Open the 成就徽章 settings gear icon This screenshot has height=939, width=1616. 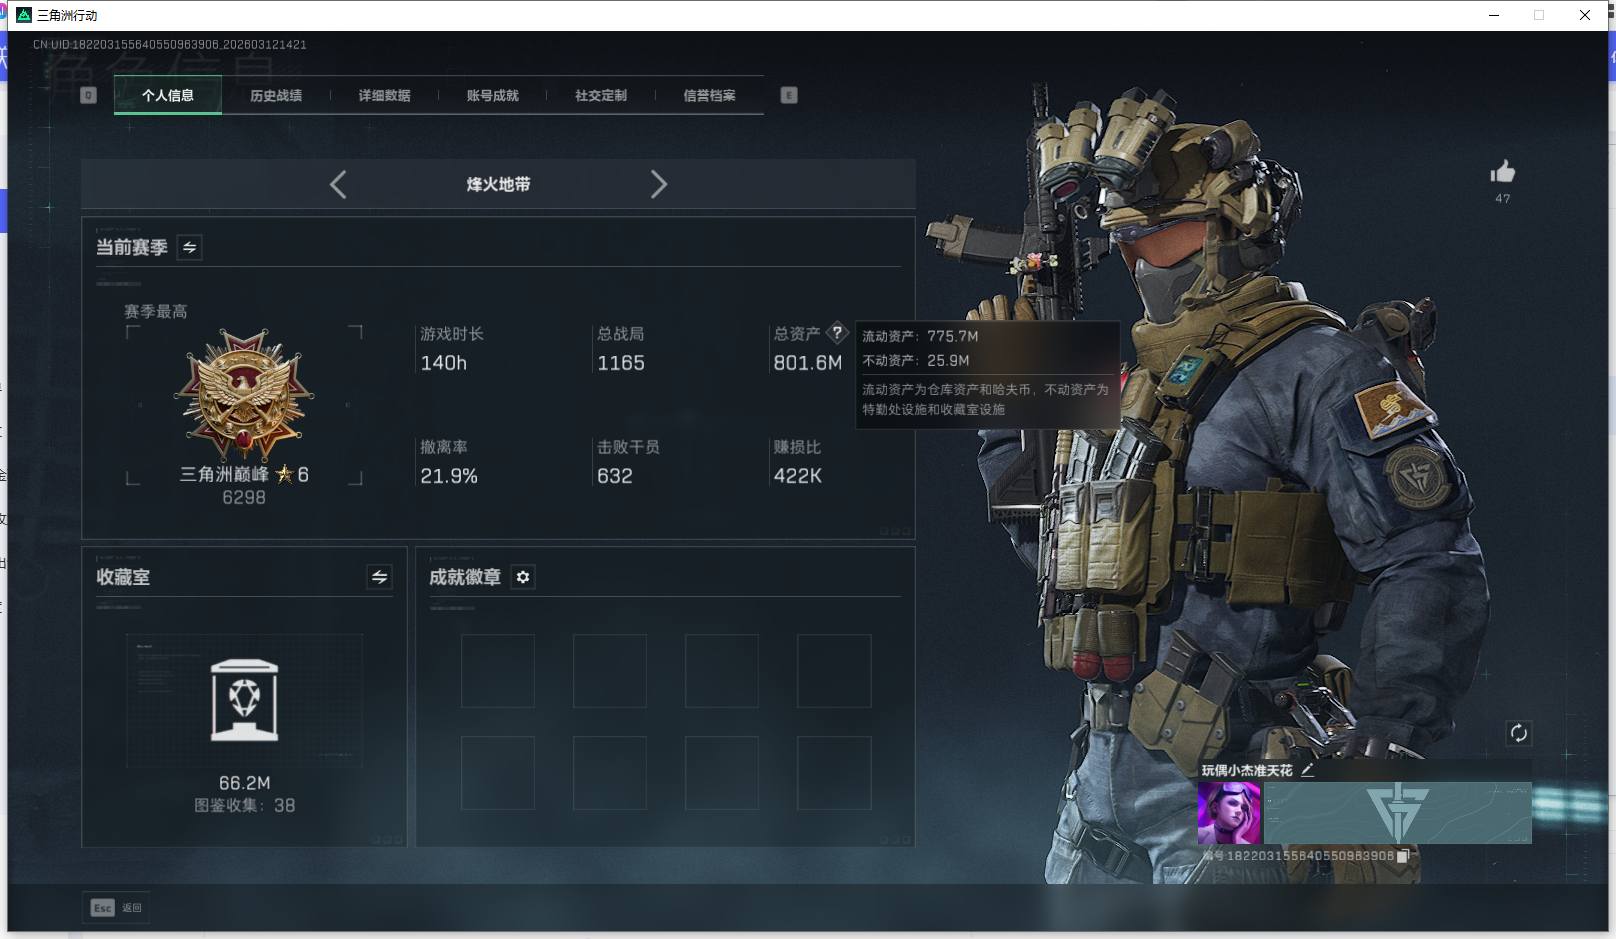[x=522, y=577]
